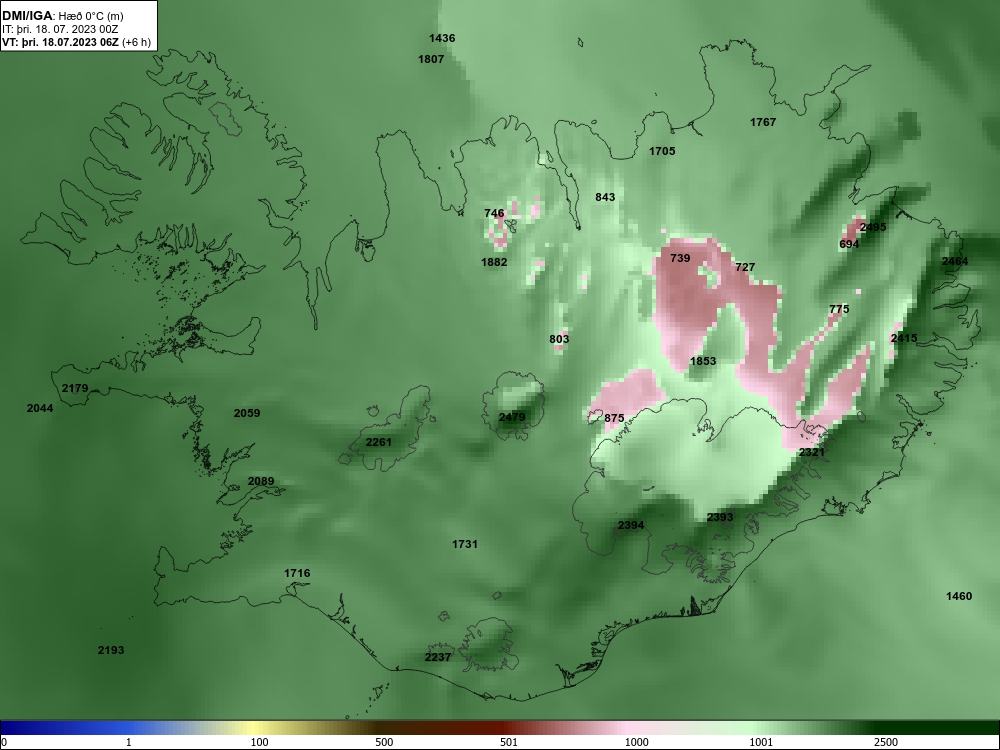Select the 2089 height value
This screenshot has height=750, width=1000.
tap(261, 482)
